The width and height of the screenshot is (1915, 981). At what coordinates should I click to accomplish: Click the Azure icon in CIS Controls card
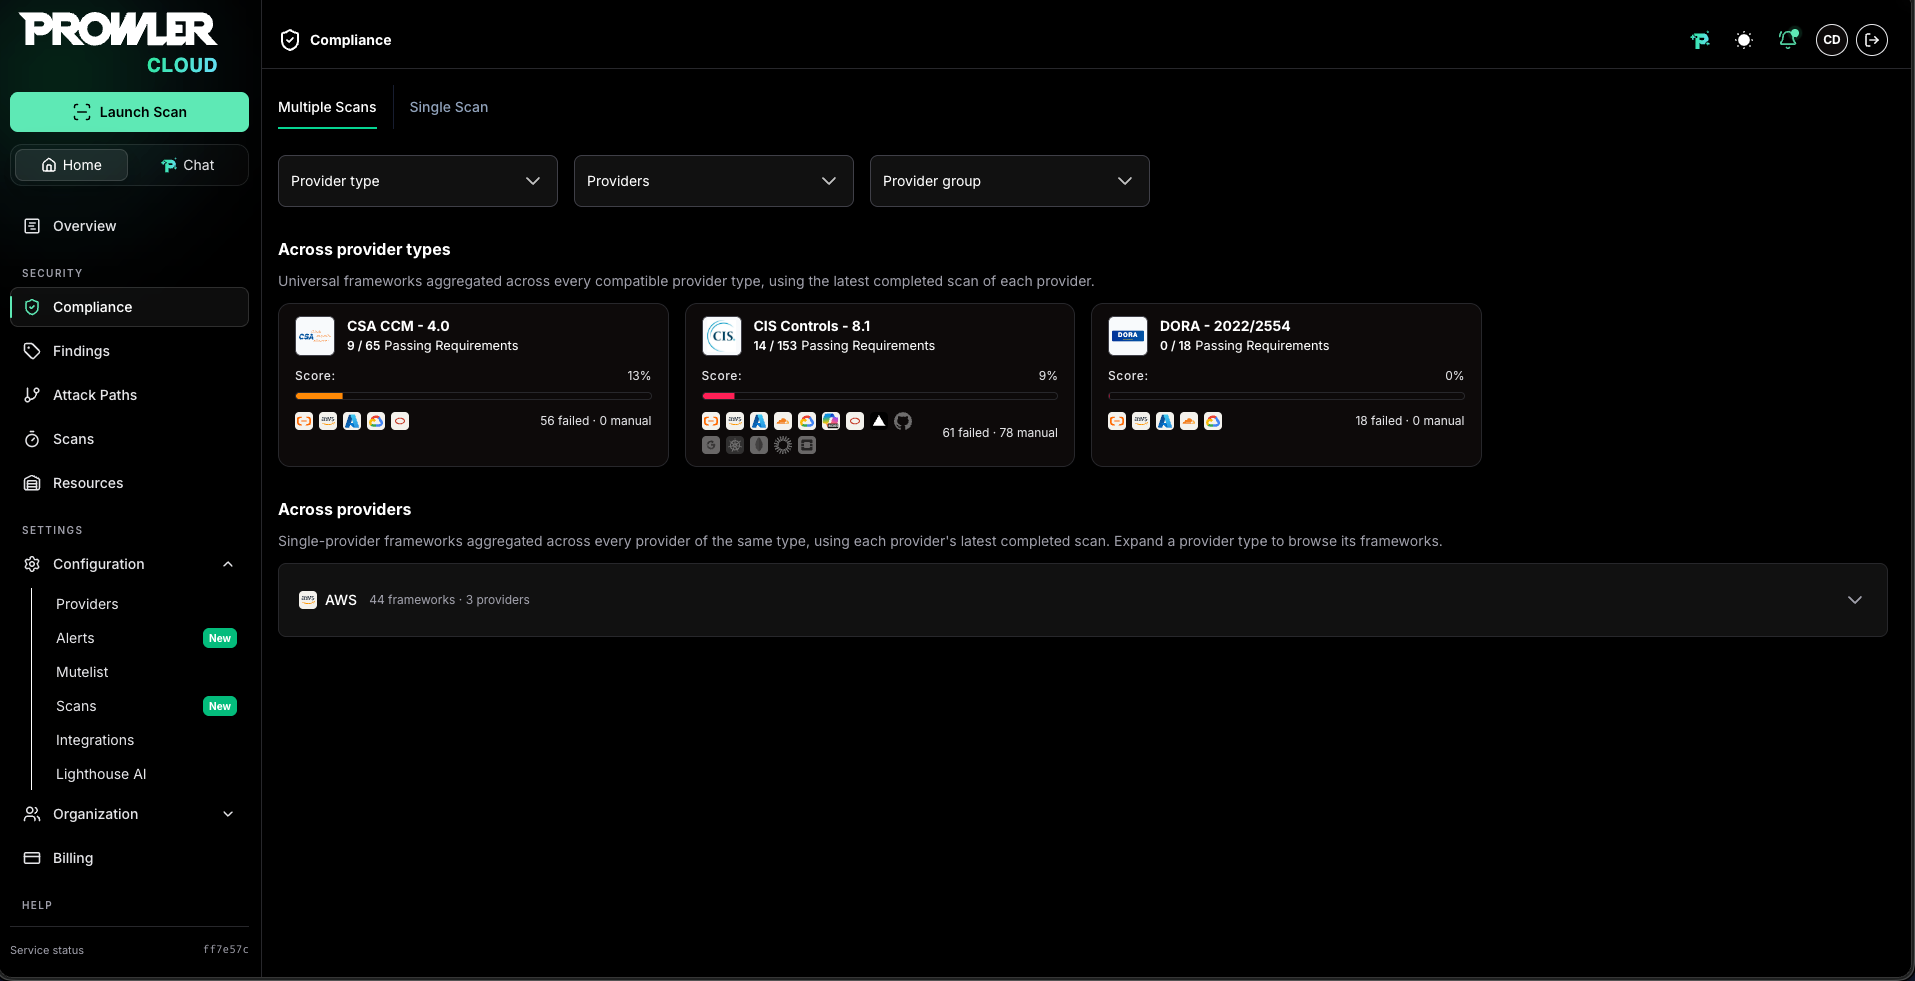click(759, 421)
